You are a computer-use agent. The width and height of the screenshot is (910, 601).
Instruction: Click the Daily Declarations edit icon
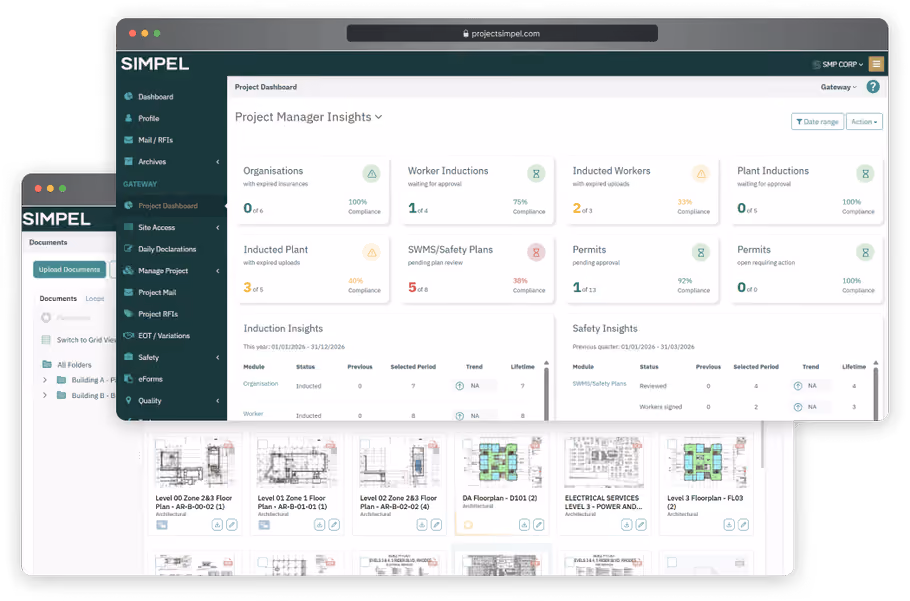128,249
